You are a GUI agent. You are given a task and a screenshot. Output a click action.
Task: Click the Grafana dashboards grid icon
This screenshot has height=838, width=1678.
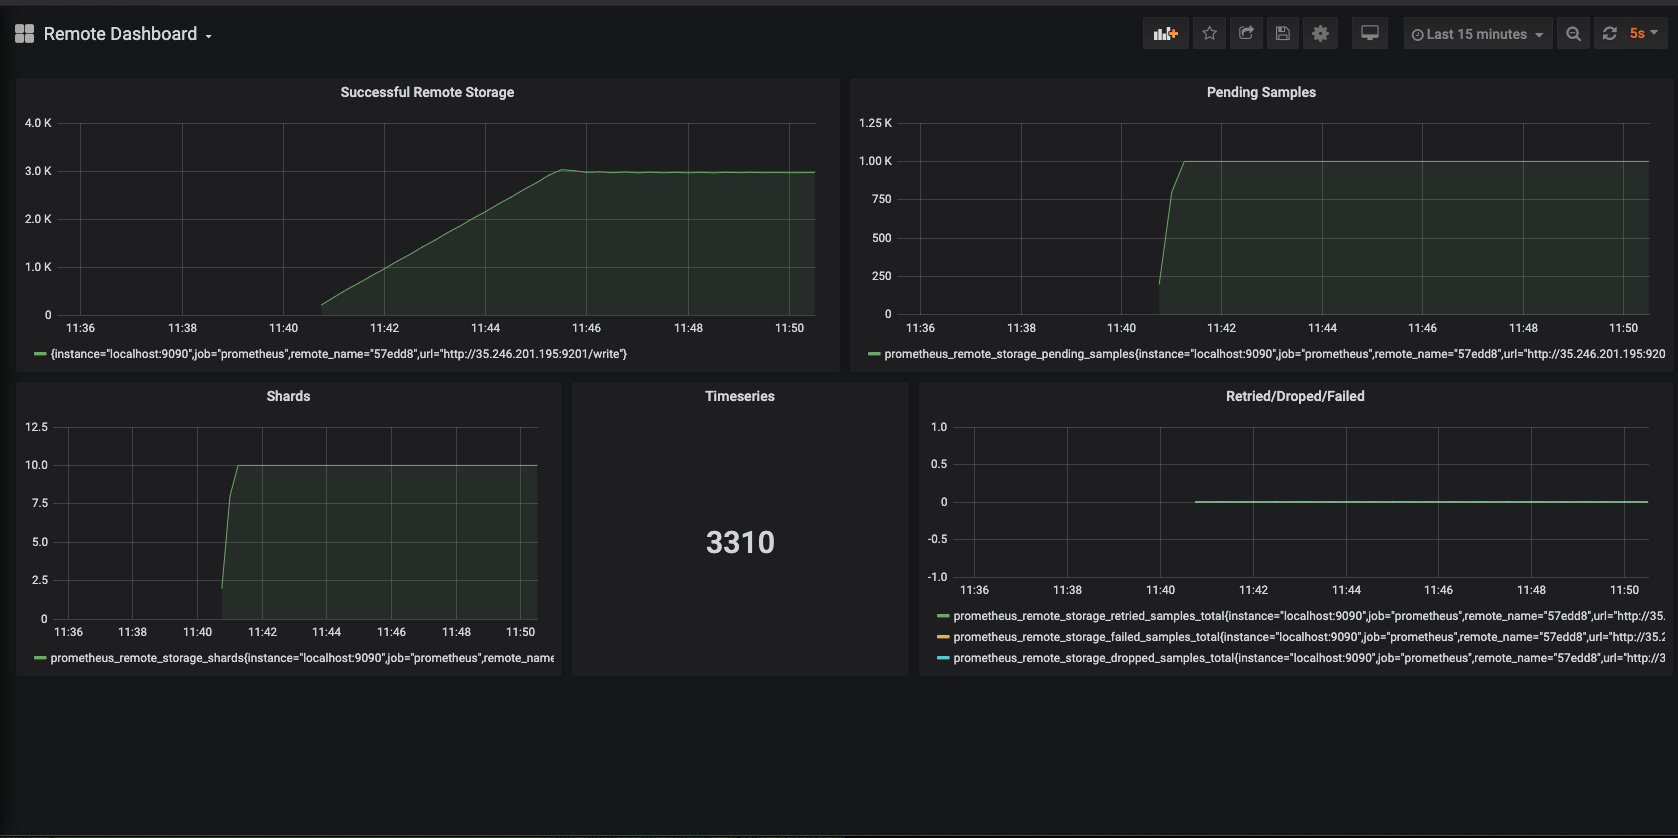click(25, 34)
